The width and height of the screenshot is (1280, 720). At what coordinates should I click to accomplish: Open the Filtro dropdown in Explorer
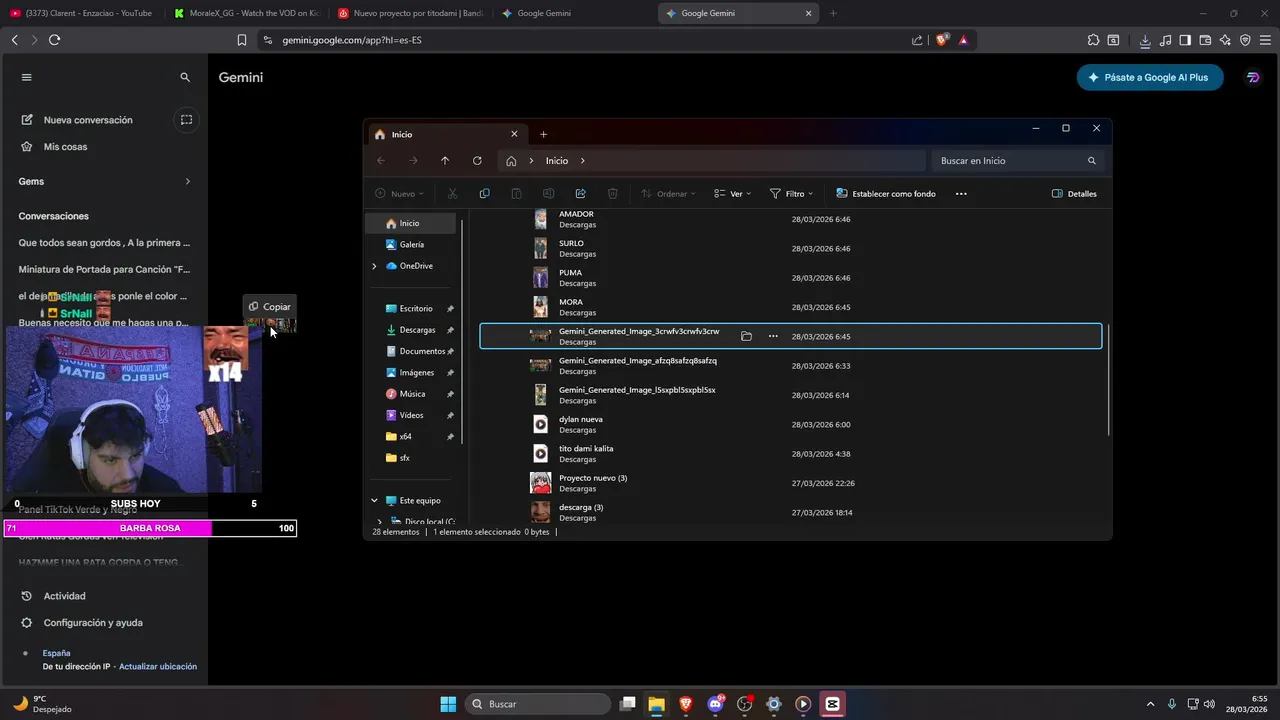791,194
